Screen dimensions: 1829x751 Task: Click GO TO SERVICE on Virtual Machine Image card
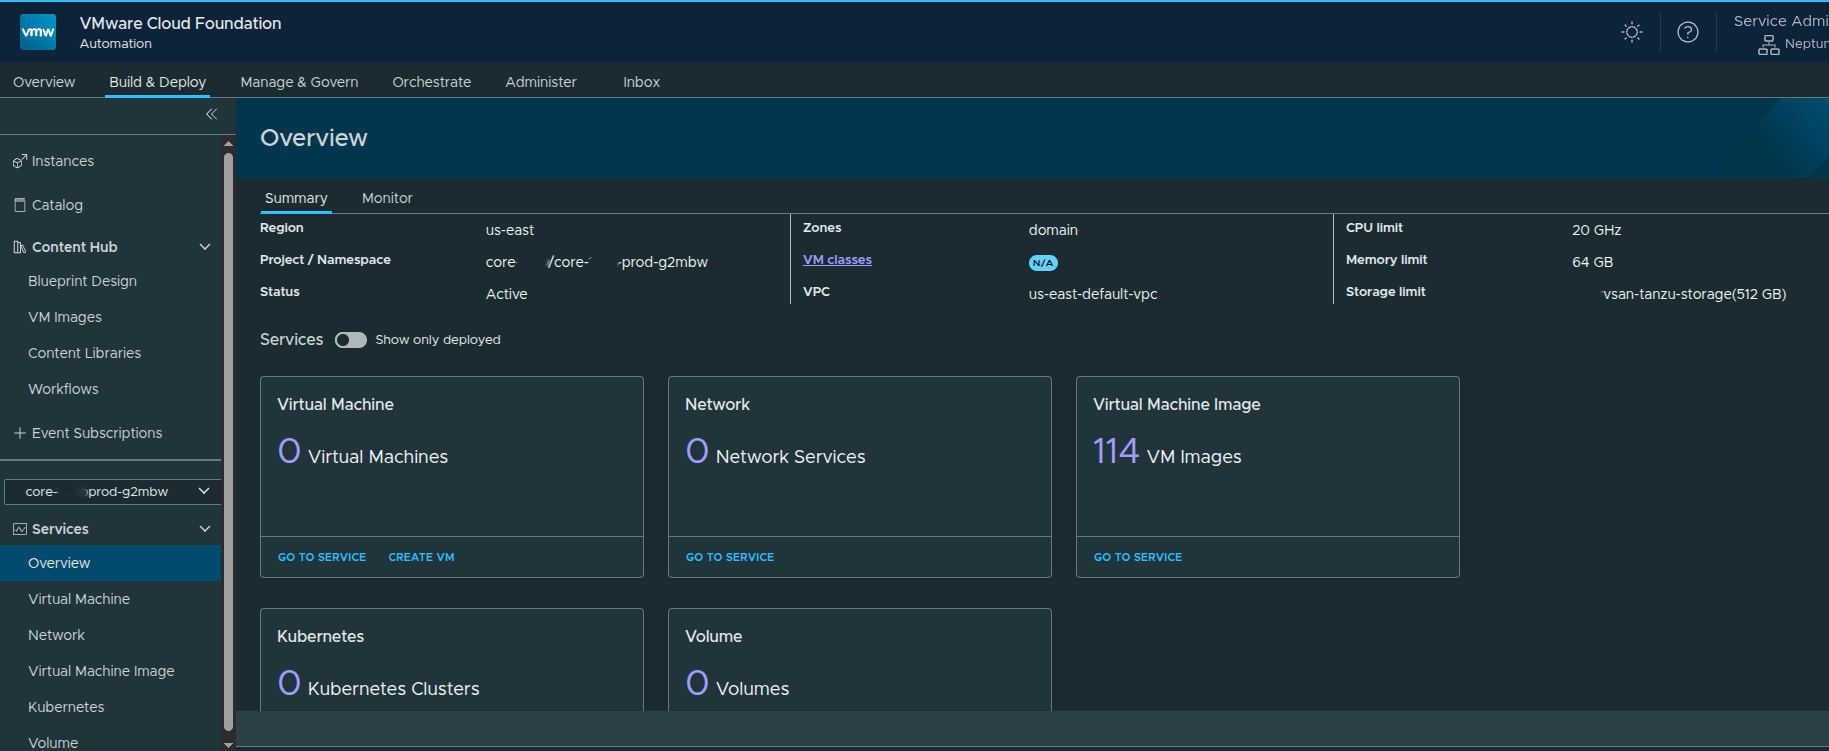1138,557
